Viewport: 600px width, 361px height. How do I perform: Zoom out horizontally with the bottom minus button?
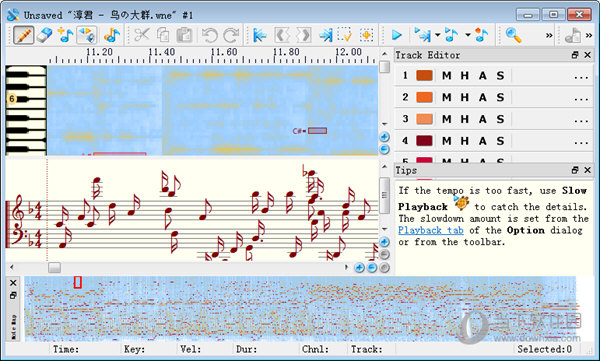tap(372, 268)
